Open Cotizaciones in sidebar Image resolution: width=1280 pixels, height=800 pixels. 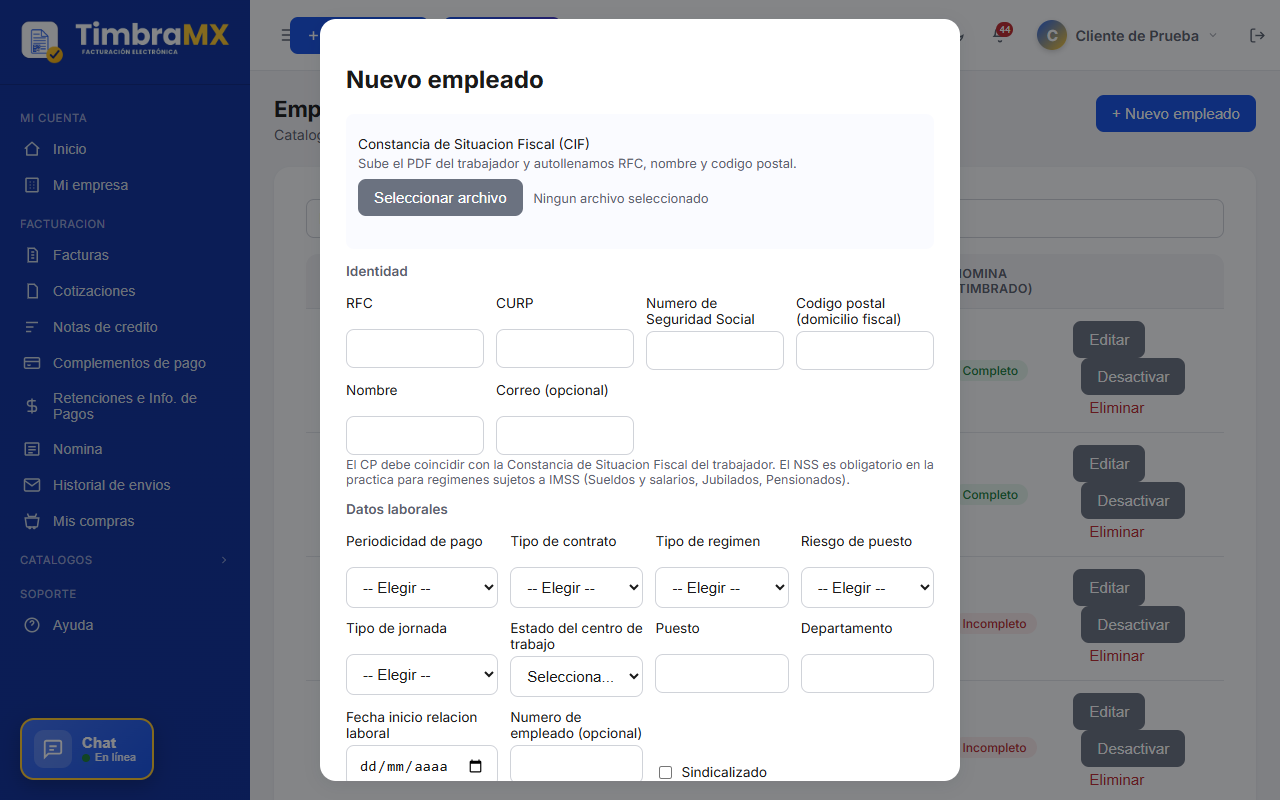pyautogui.click(x=94, y=291)
